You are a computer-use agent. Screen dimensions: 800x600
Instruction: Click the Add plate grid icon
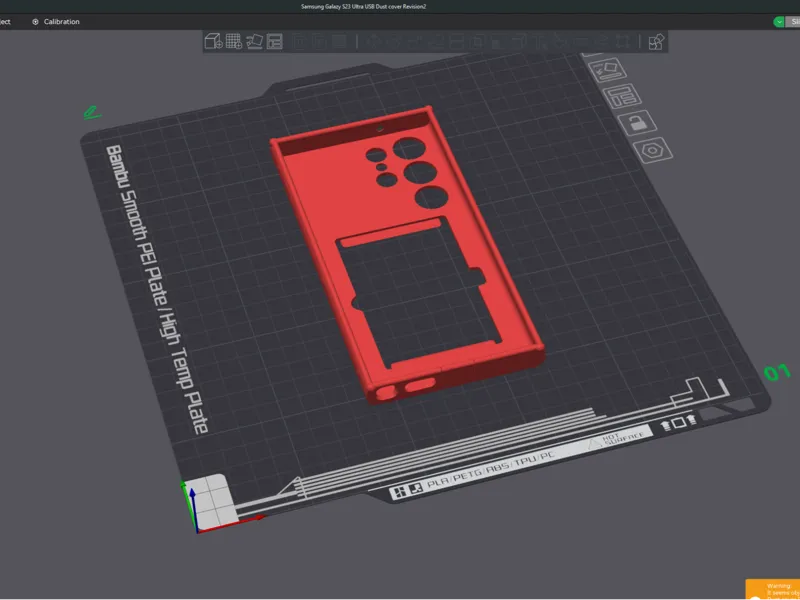pos(234,41)
